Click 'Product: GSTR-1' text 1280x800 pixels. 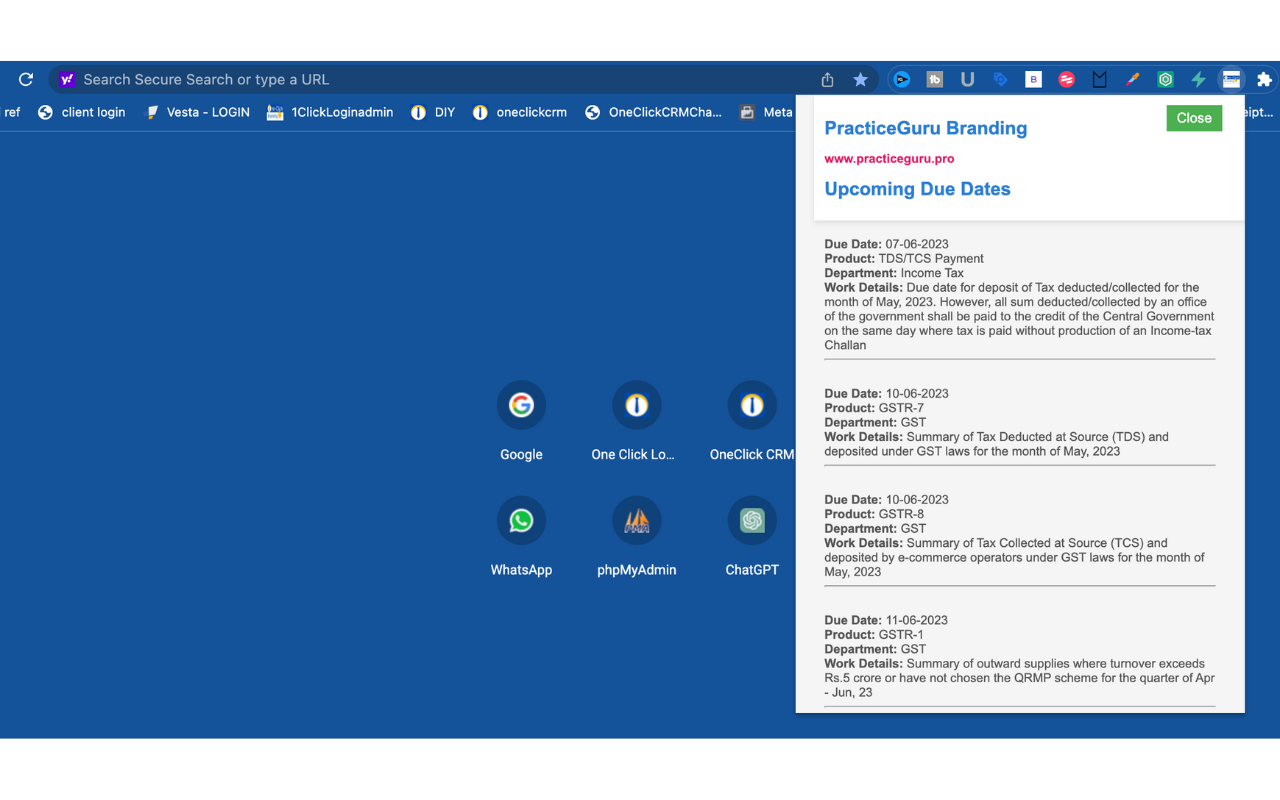[874, 635]
